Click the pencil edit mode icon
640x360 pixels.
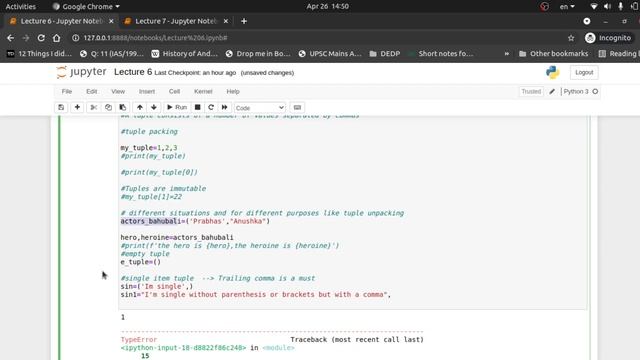coord(552,91)
